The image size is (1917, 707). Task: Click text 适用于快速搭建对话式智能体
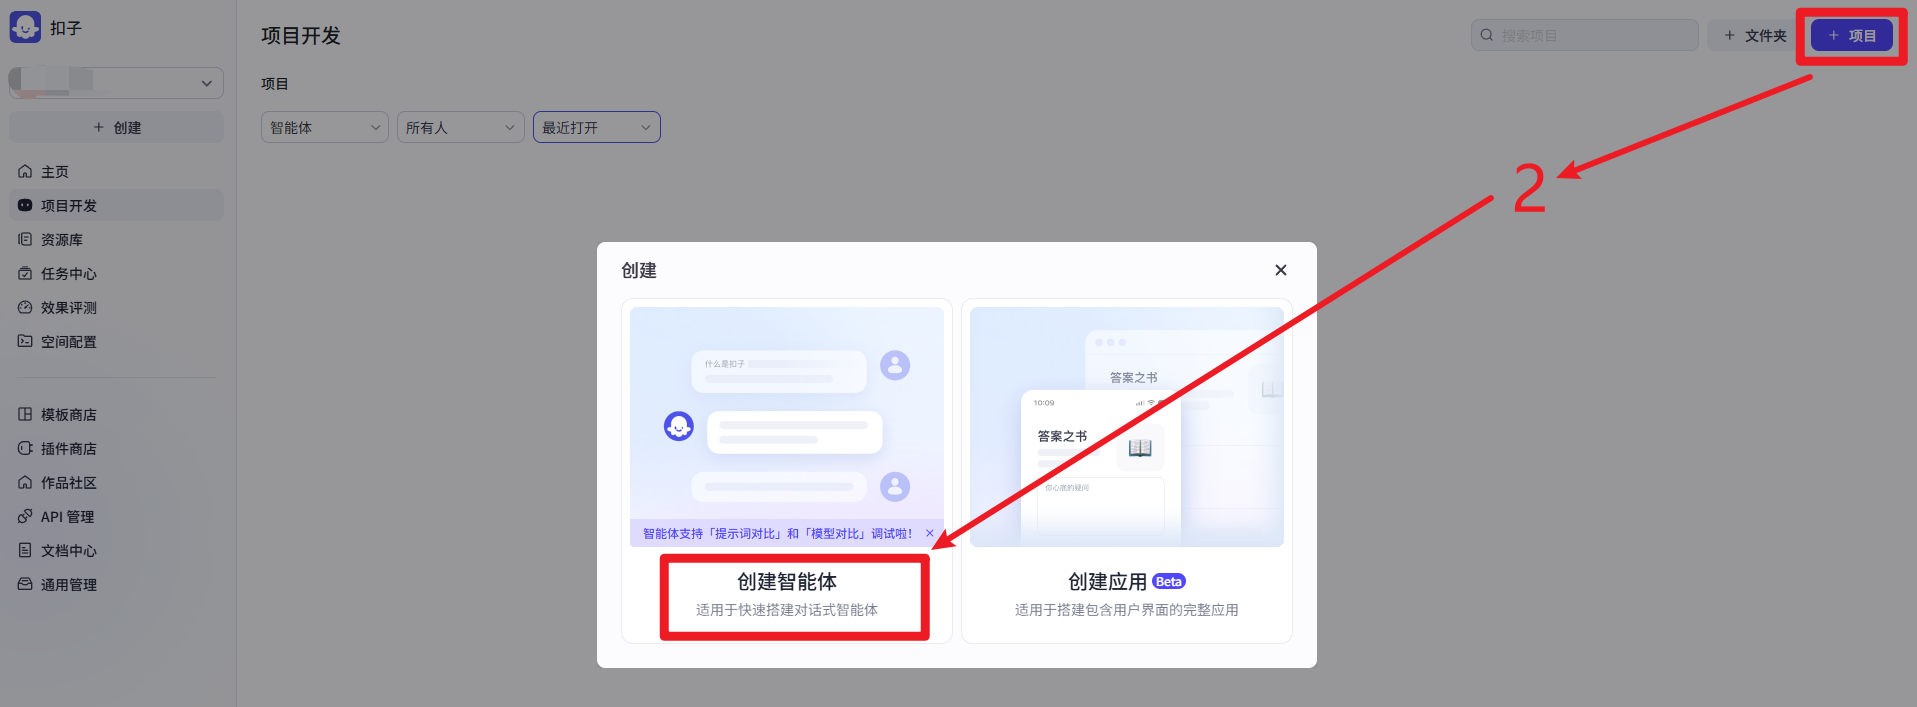click(787, 610)
